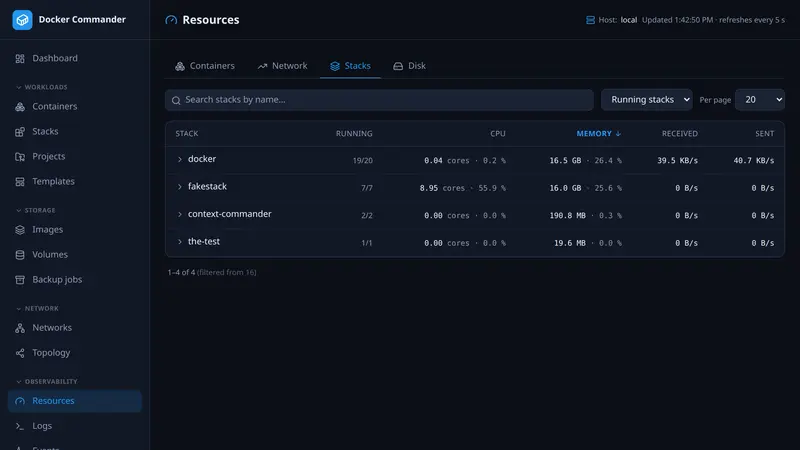Click the Memory sort arrow

click(x=618, y=134)
